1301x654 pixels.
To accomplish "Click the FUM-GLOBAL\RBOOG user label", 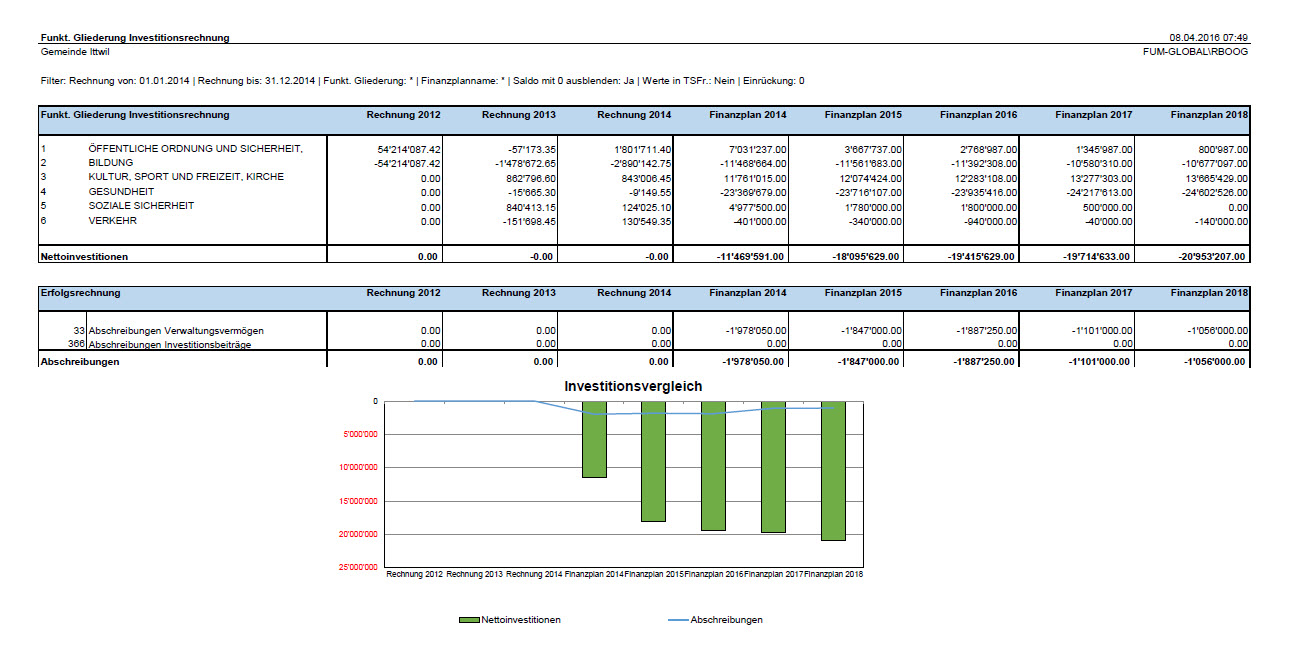I will pos(1195,51).
